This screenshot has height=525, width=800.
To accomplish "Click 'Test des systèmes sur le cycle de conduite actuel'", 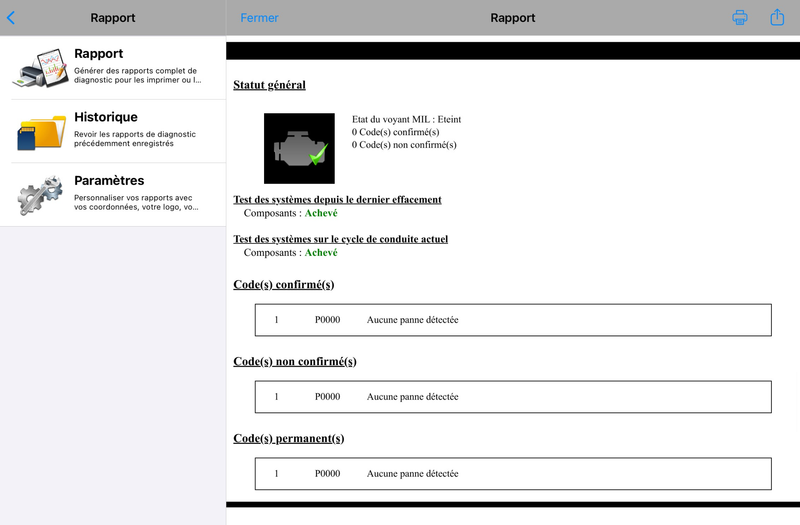I will (340, 239).
